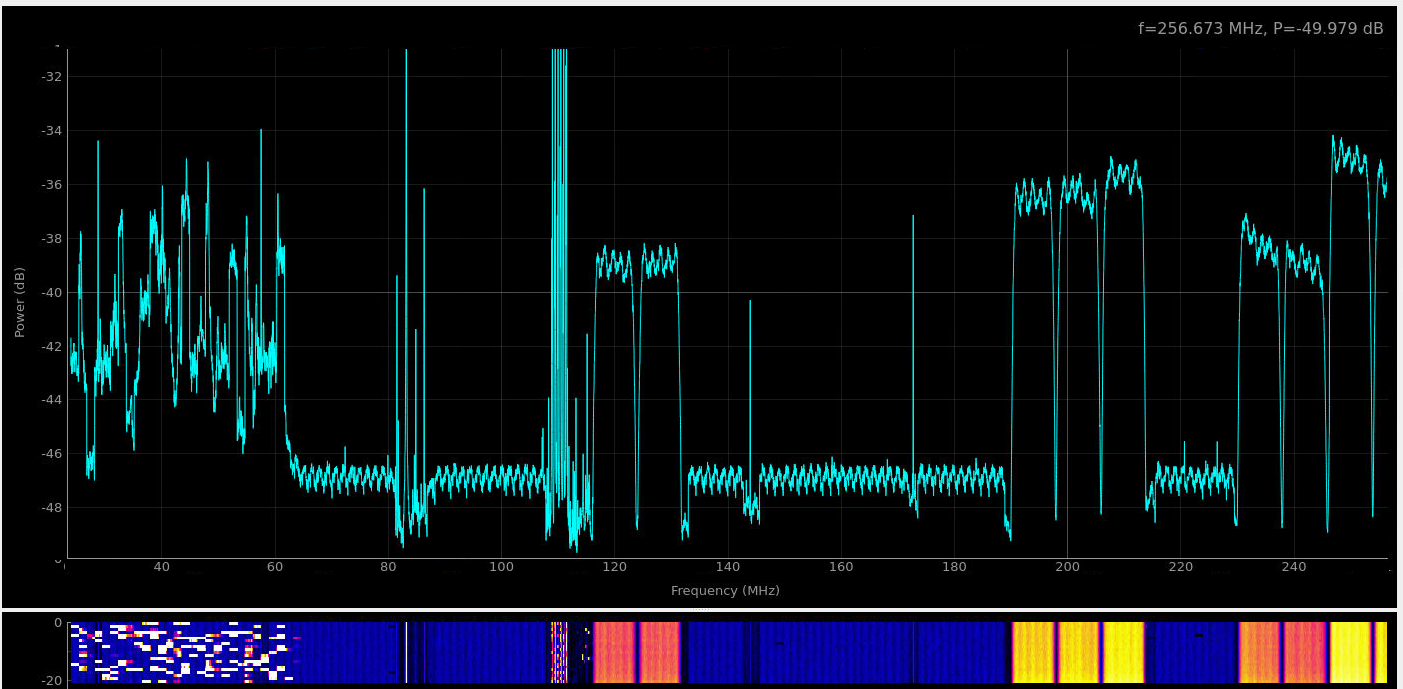Click the orange waterfall band near 120 MHz
Screen dimensions: 1403x689
[x=614, y=652]
